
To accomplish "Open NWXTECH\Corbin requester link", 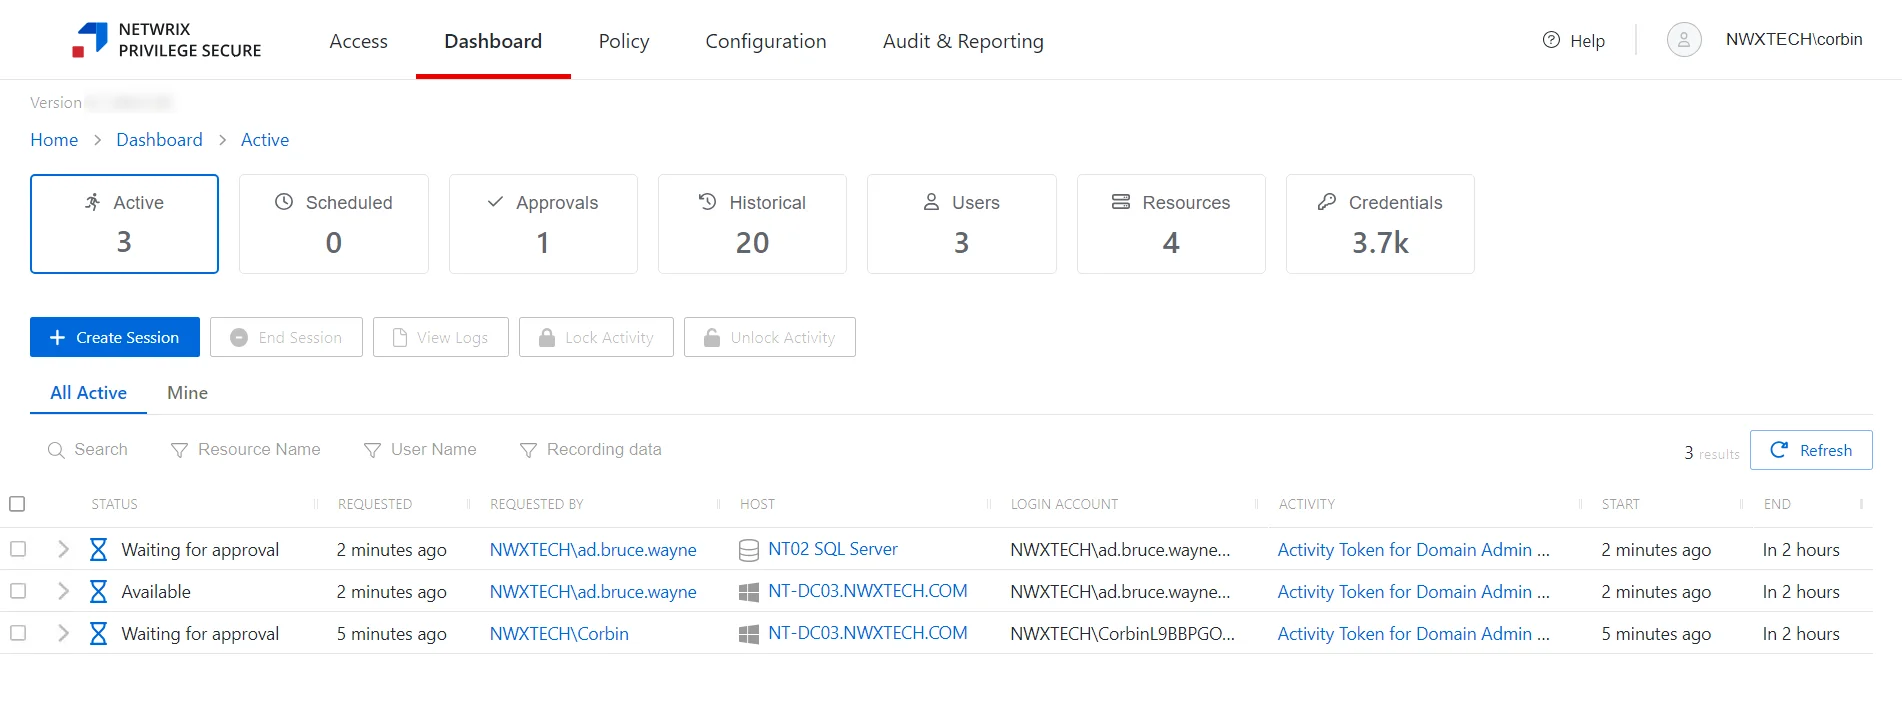I will coord(559,634).
